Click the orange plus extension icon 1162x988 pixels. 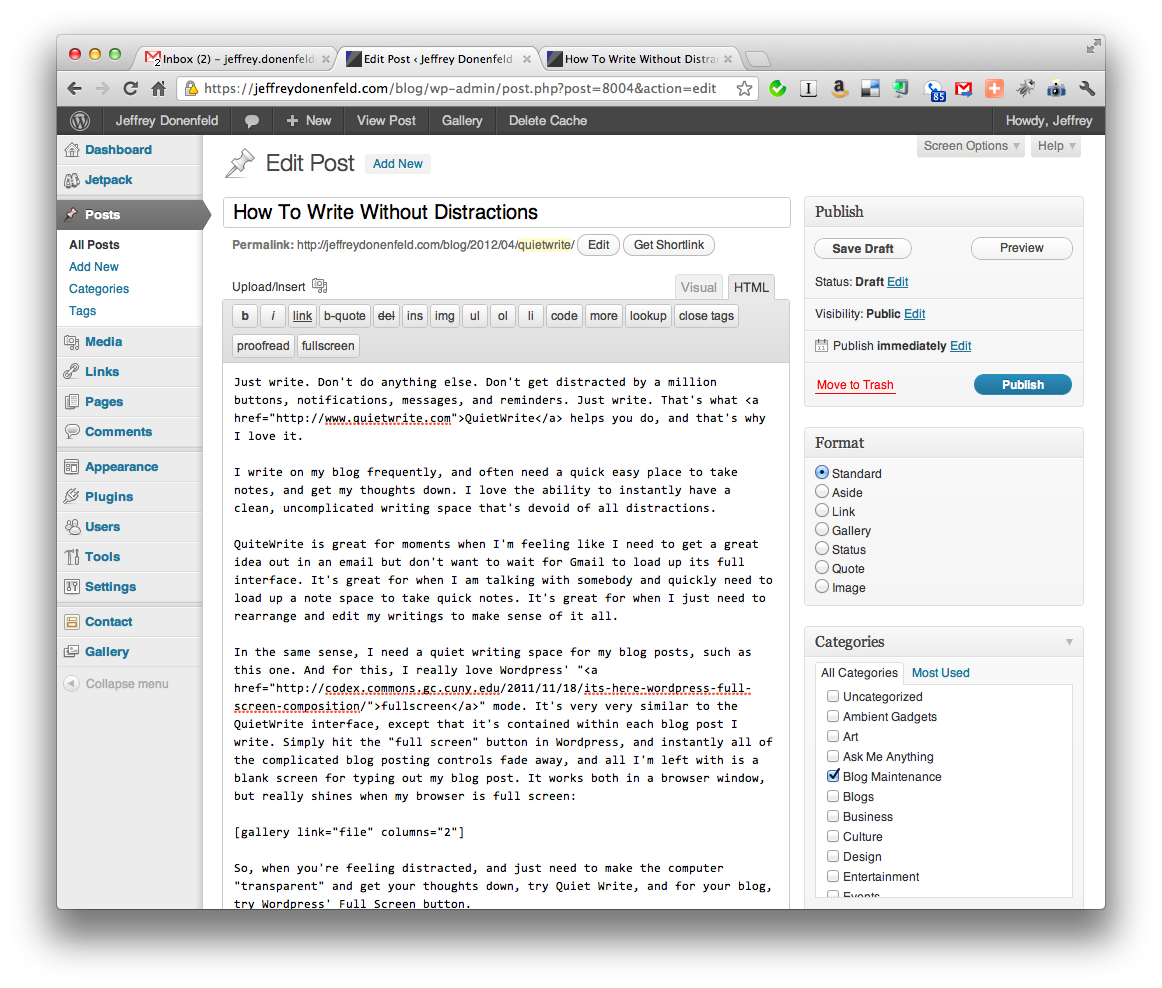tap(995, 89)
